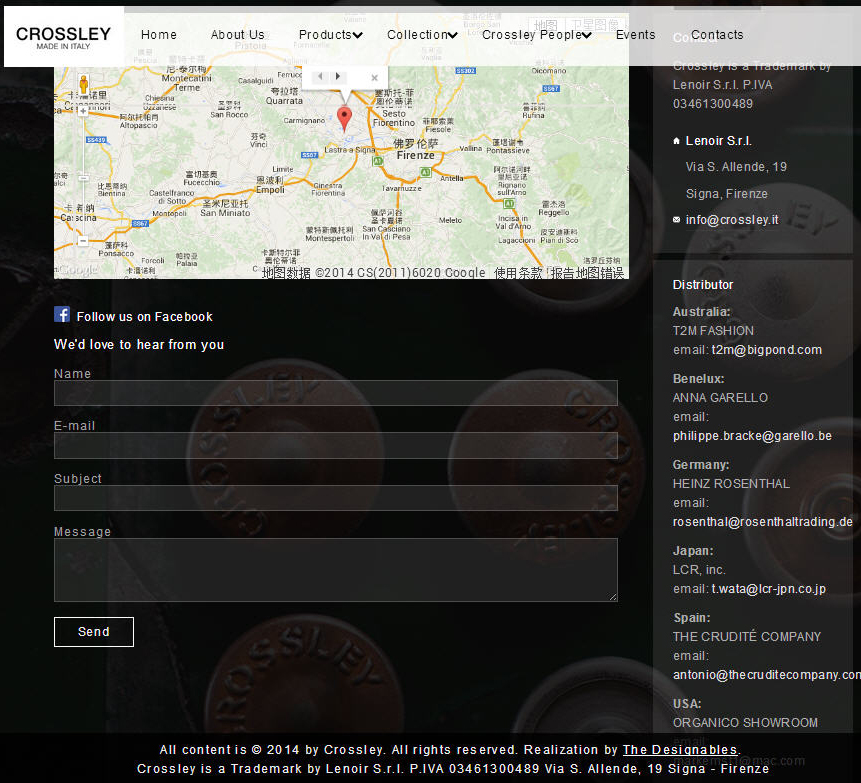Click 'ORGANICO SHOWROOM' distributor name
Image resolution: width=861 pixels, height=783 pixels.
pyautogui.click(x=745, y=723)
